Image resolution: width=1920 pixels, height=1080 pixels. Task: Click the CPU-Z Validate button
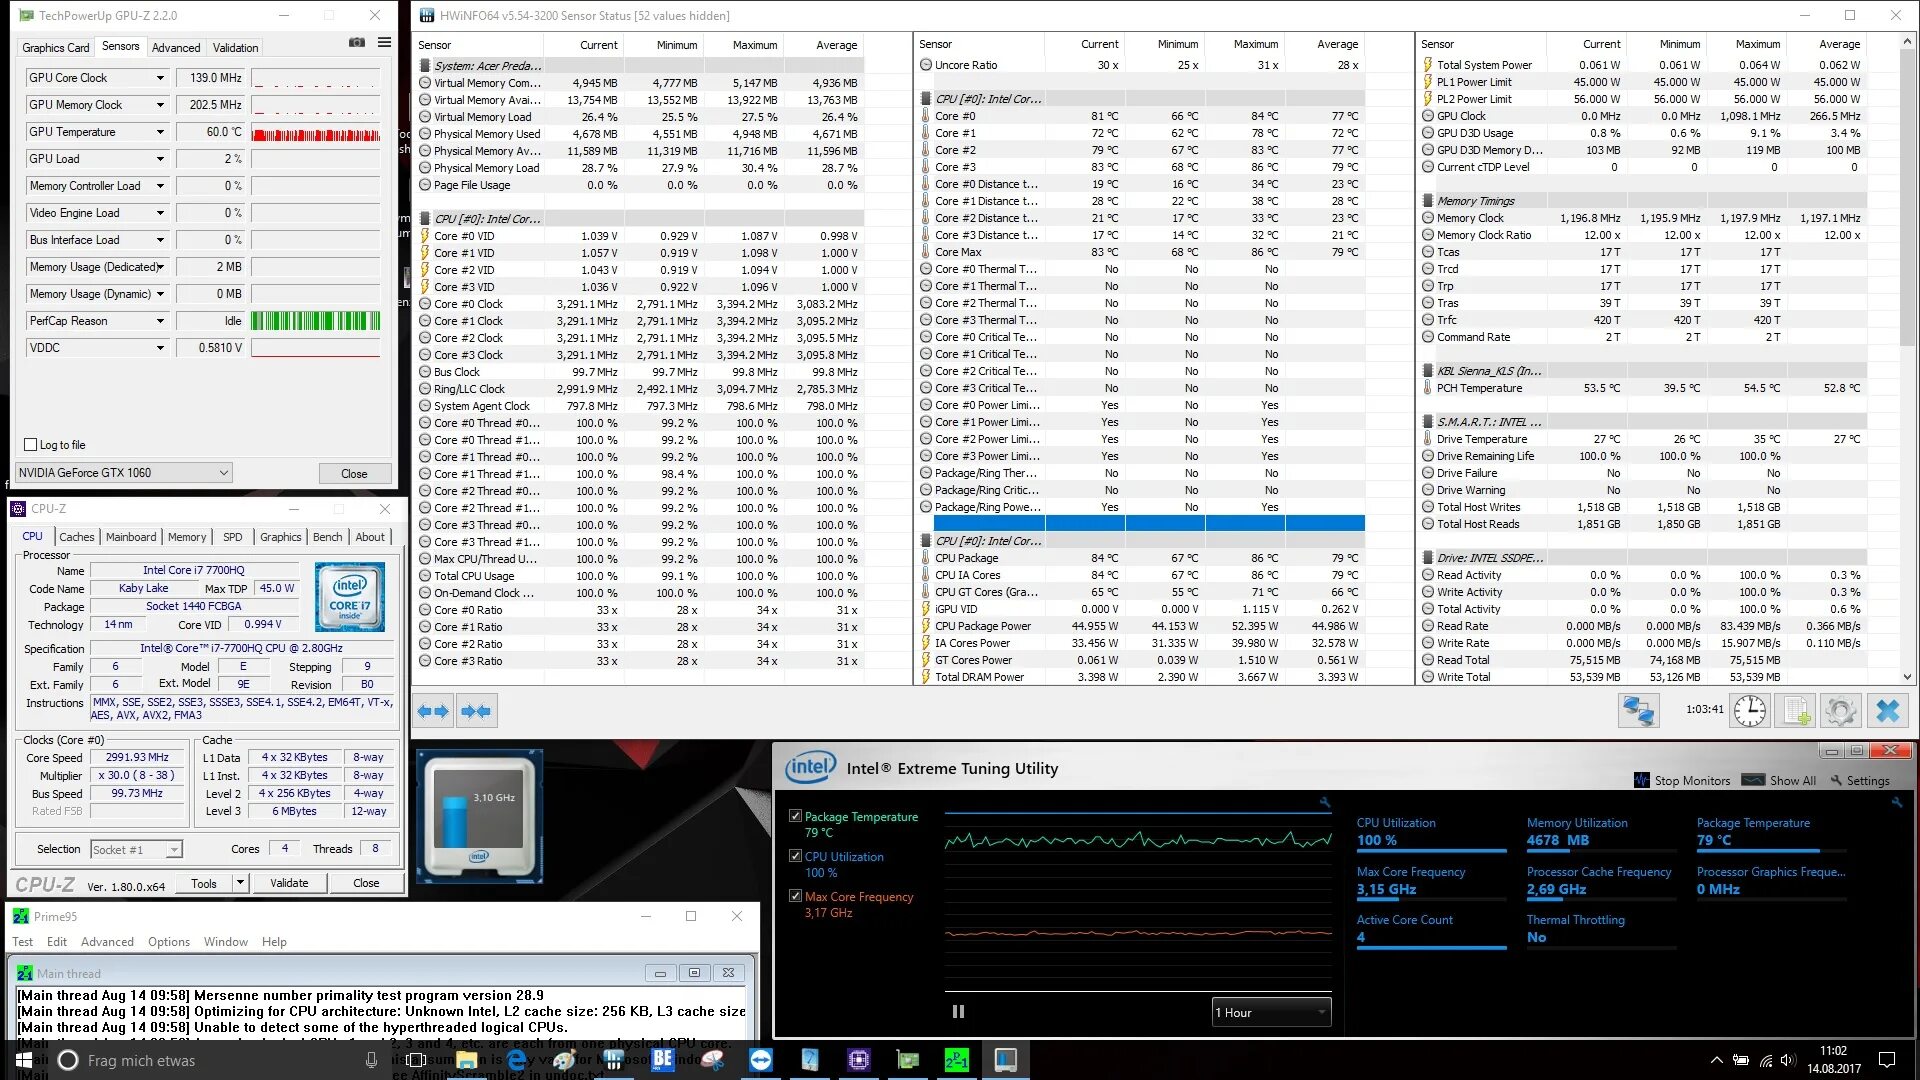[x=289, y=883]
